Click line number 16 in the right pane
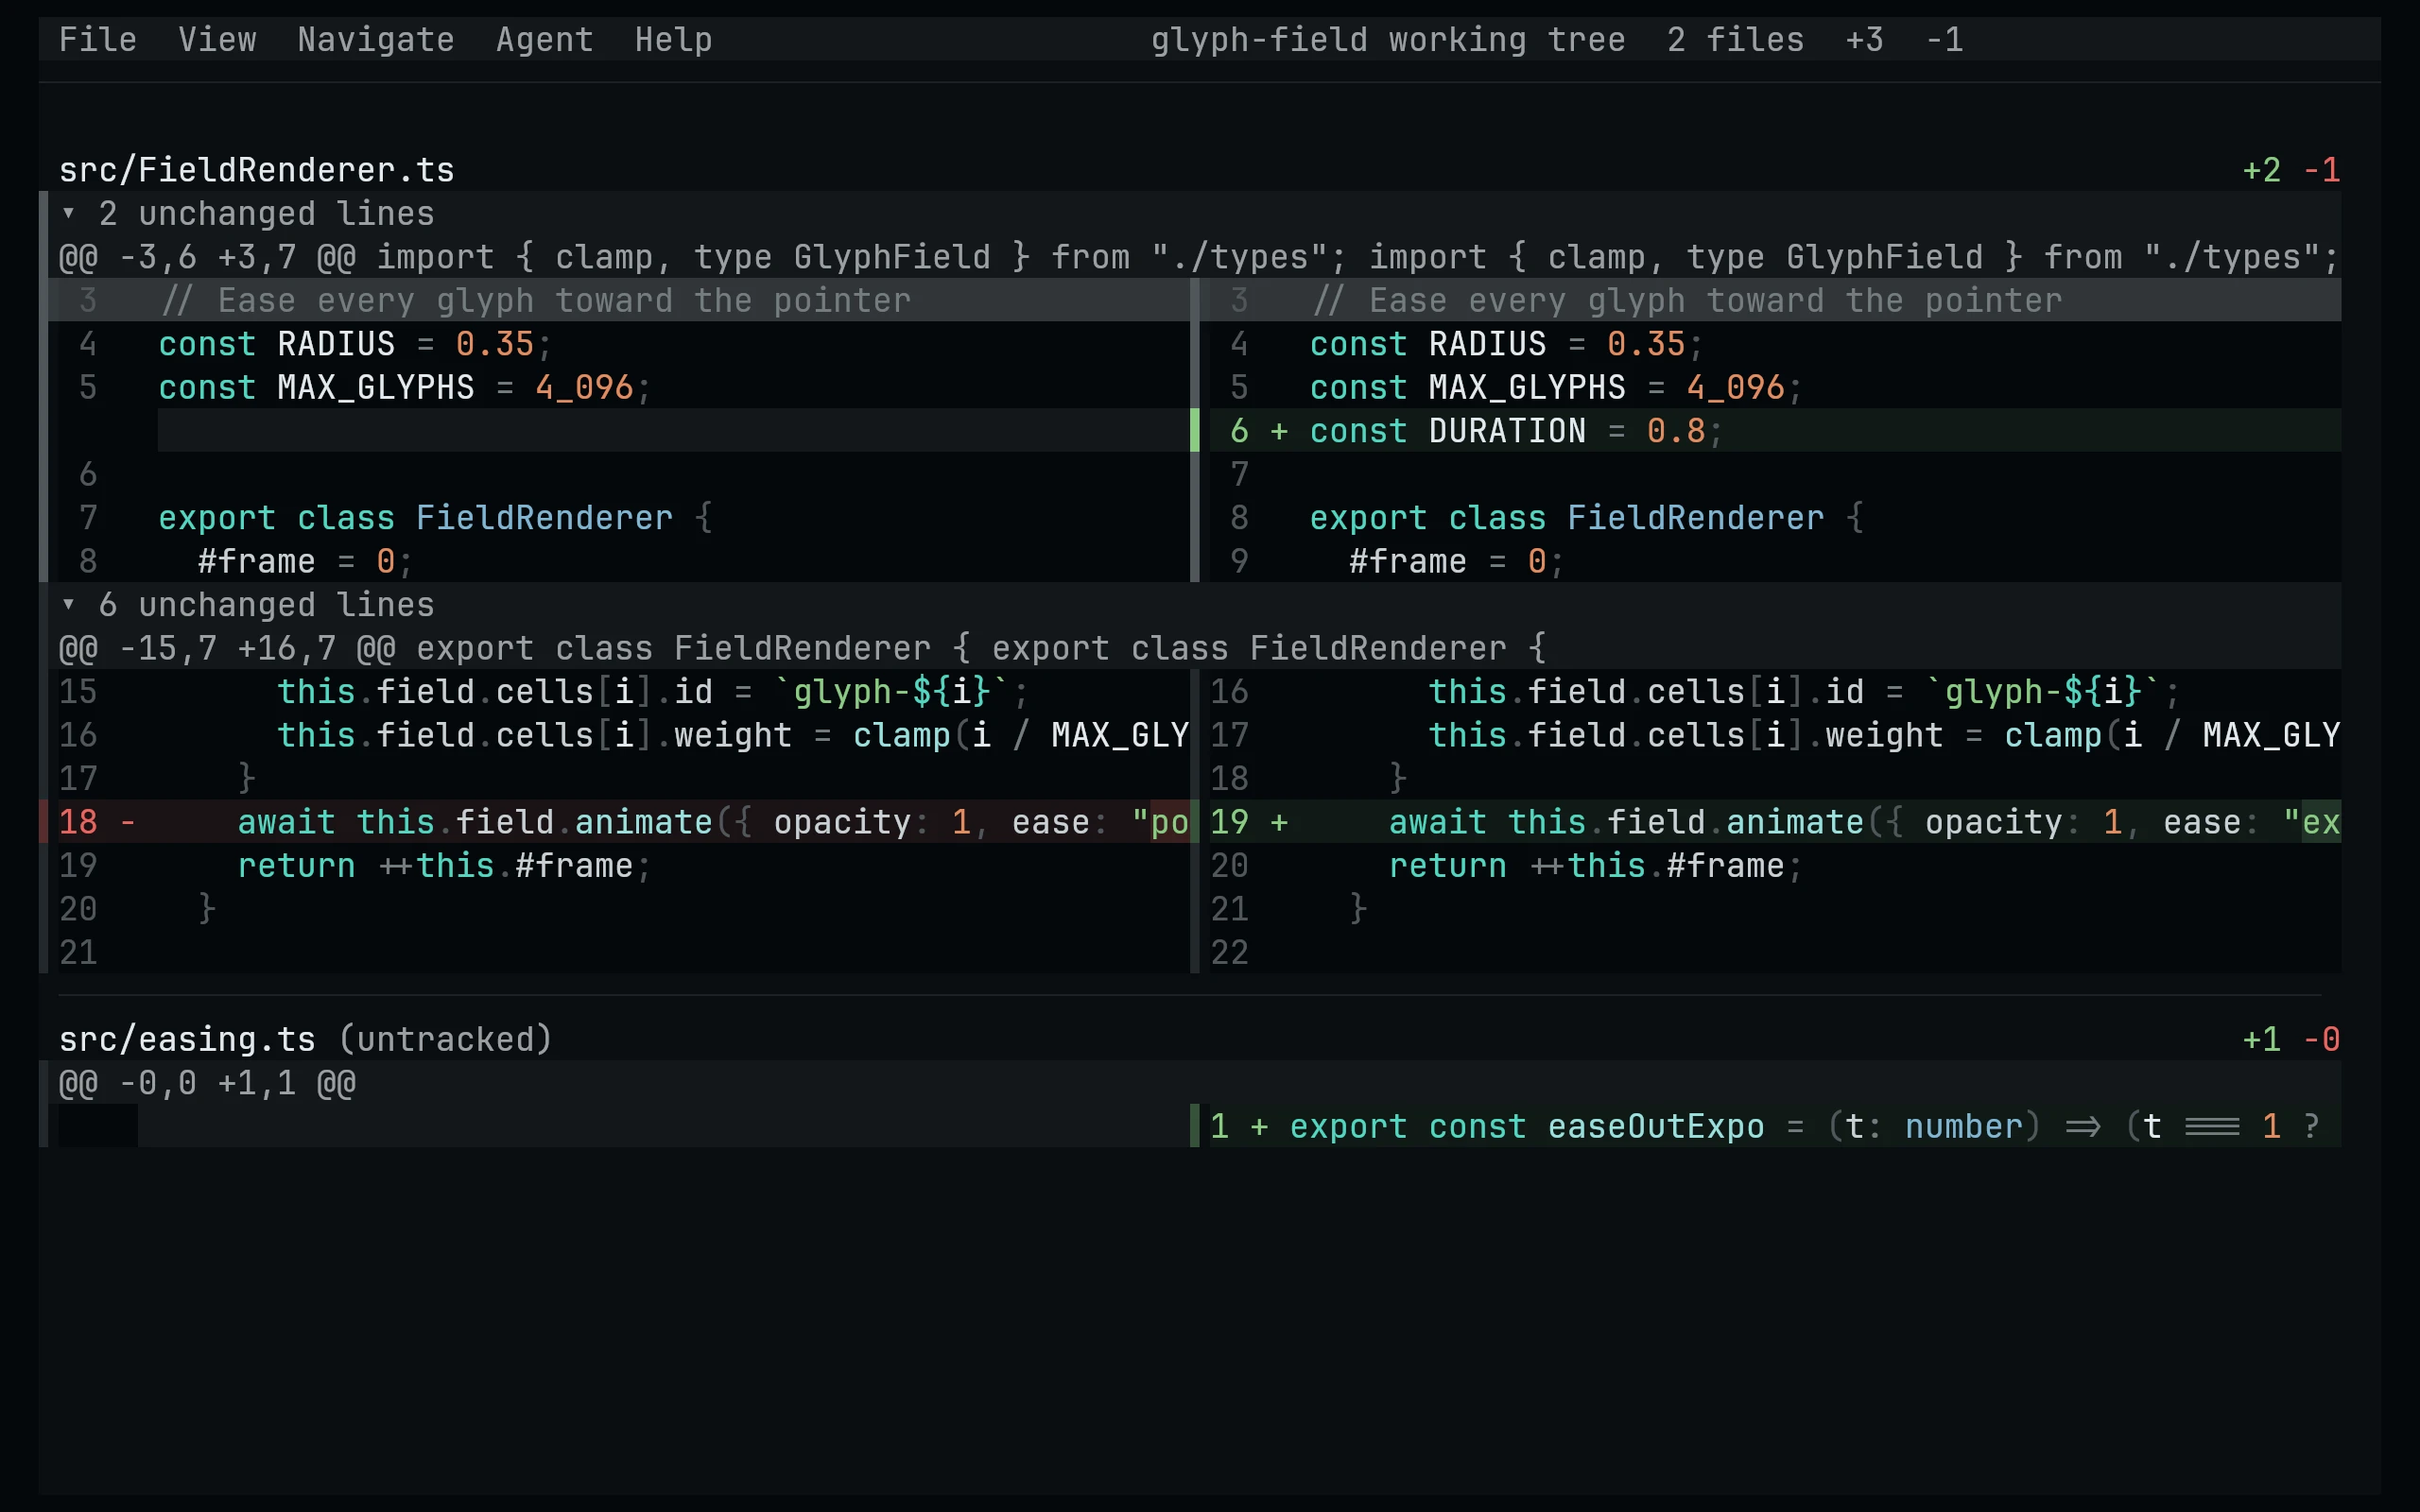The height and width of the screenshot is (1512, 2420). (x=1229, y=691)
